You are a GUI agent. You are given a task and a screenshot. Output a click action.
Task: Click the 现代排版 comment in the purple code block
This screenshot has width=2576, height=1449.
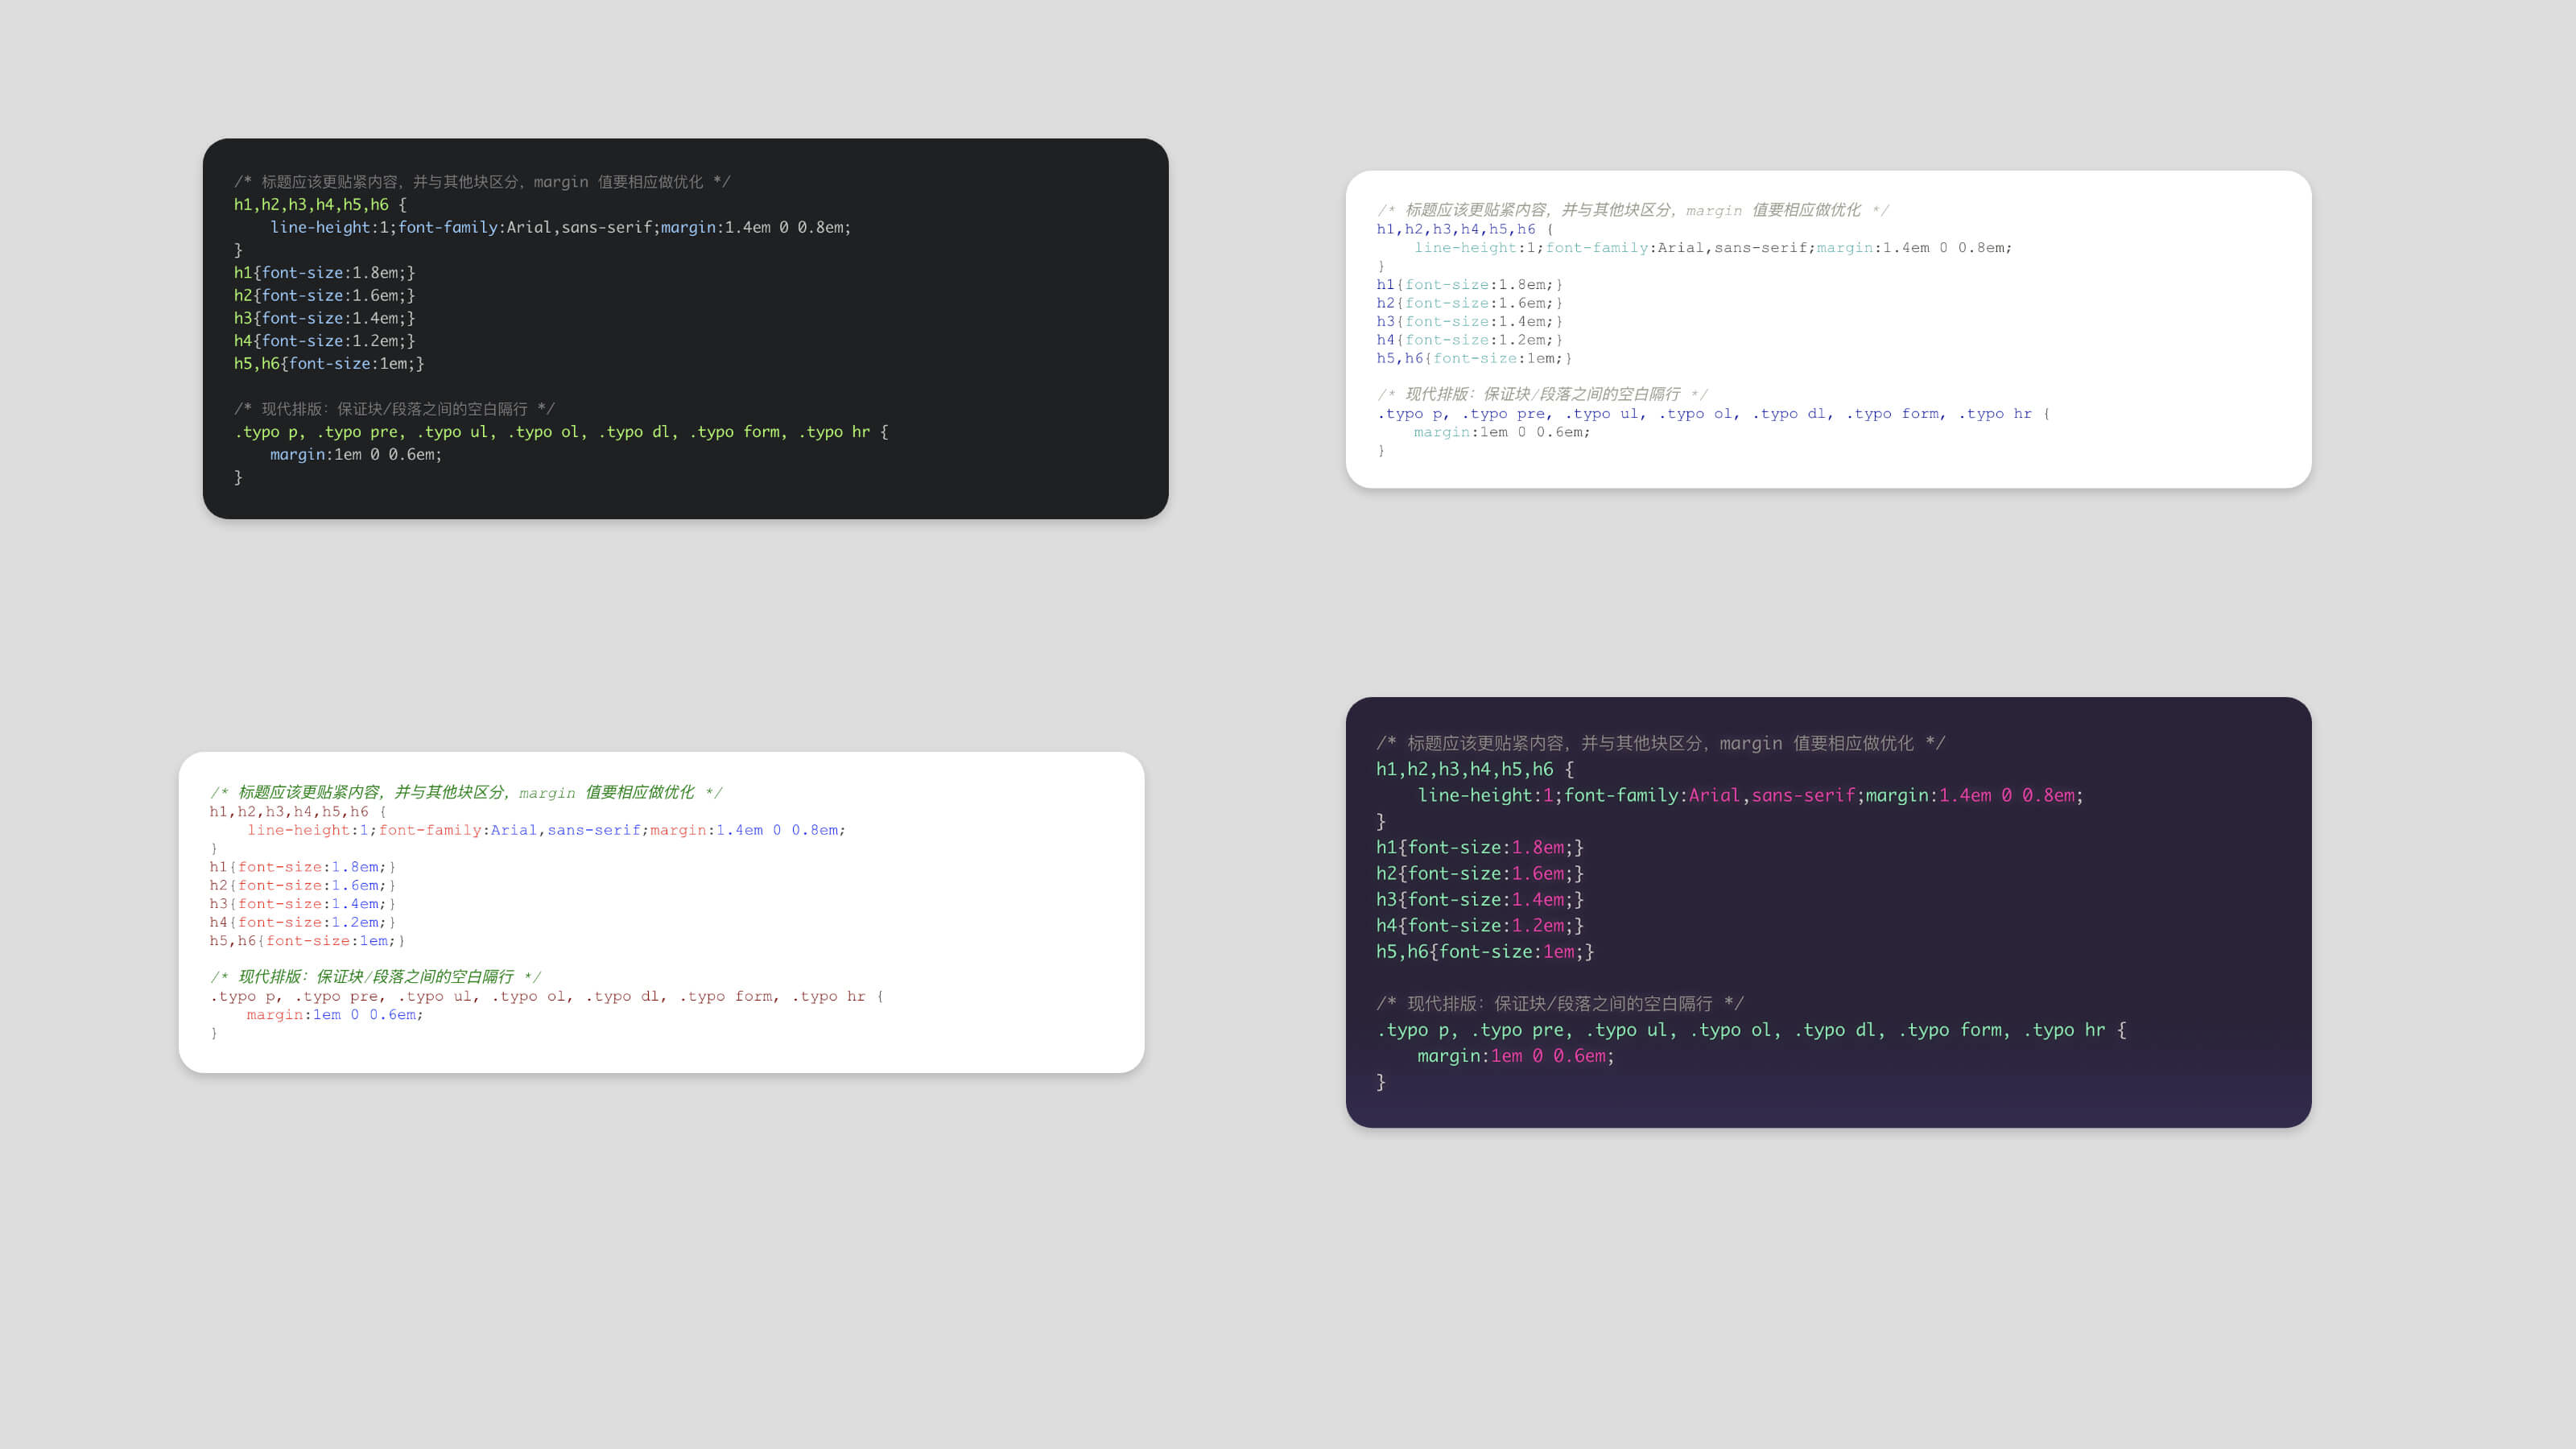pos(1560,1003)
